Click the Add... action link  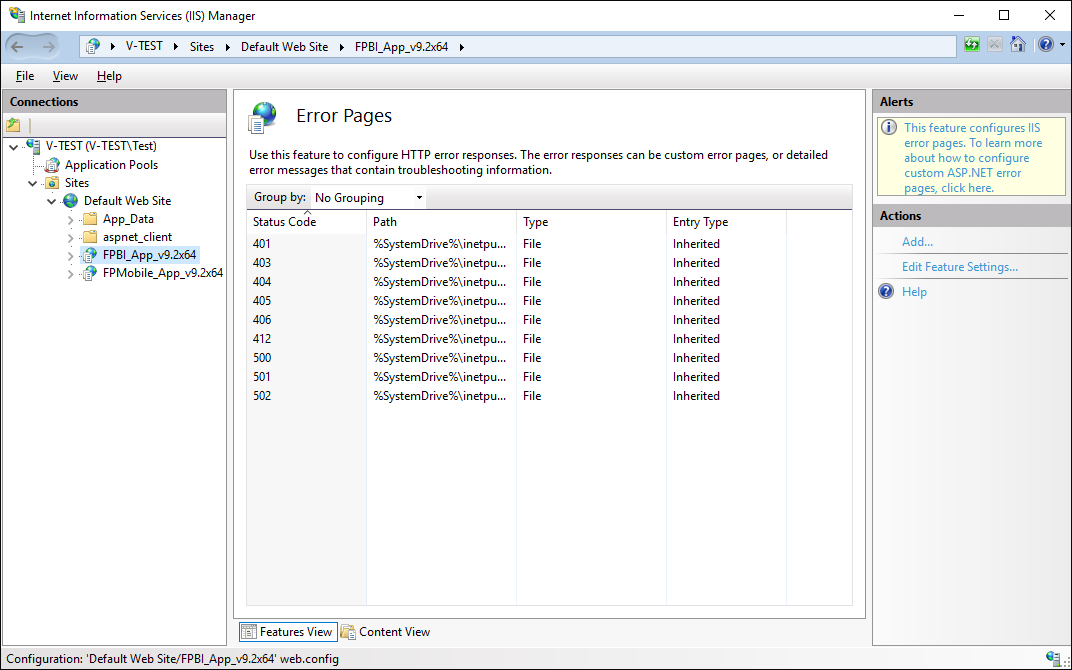click(x=917, y=242)
